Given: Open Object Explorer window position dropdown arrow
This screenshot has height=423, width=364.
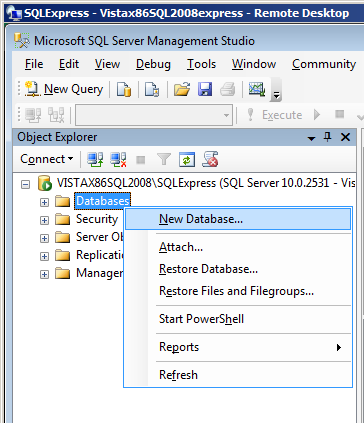Looking at the screenshot, I should click(311, 138).
